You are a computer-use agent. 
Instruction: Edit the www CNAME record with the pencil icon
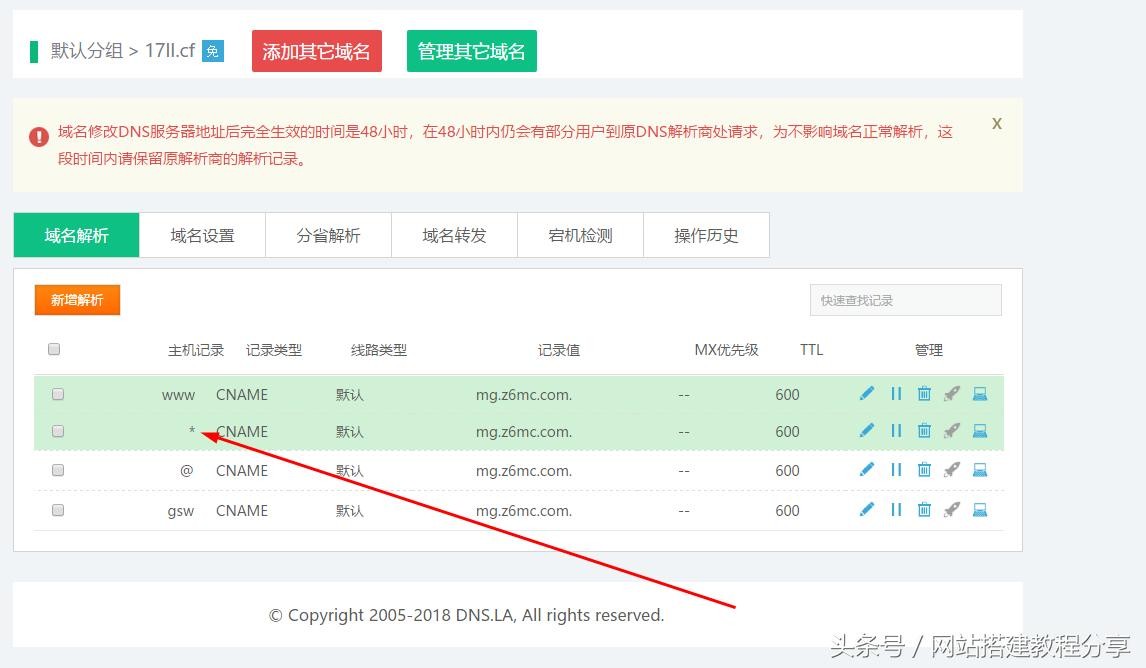click(x=867, y=394)
